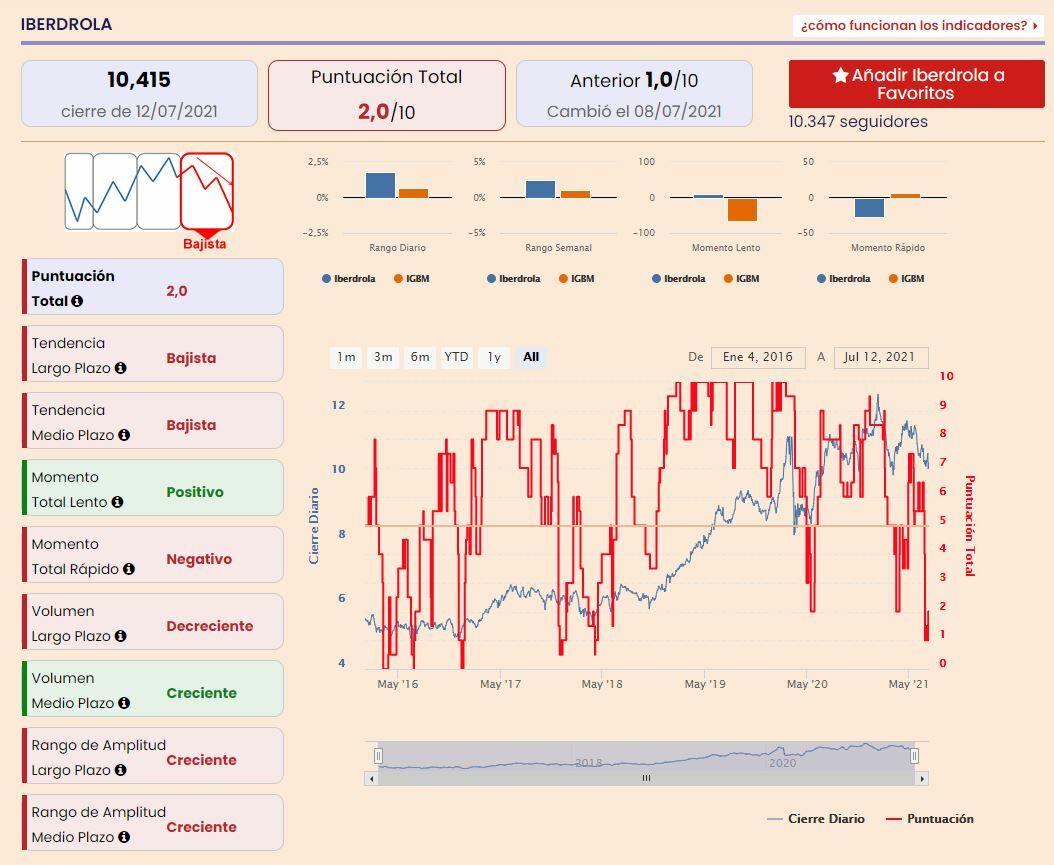
Task: Click info icon for Rango de Amplitud Medio Plazo
Action: [x=124, y=837]
